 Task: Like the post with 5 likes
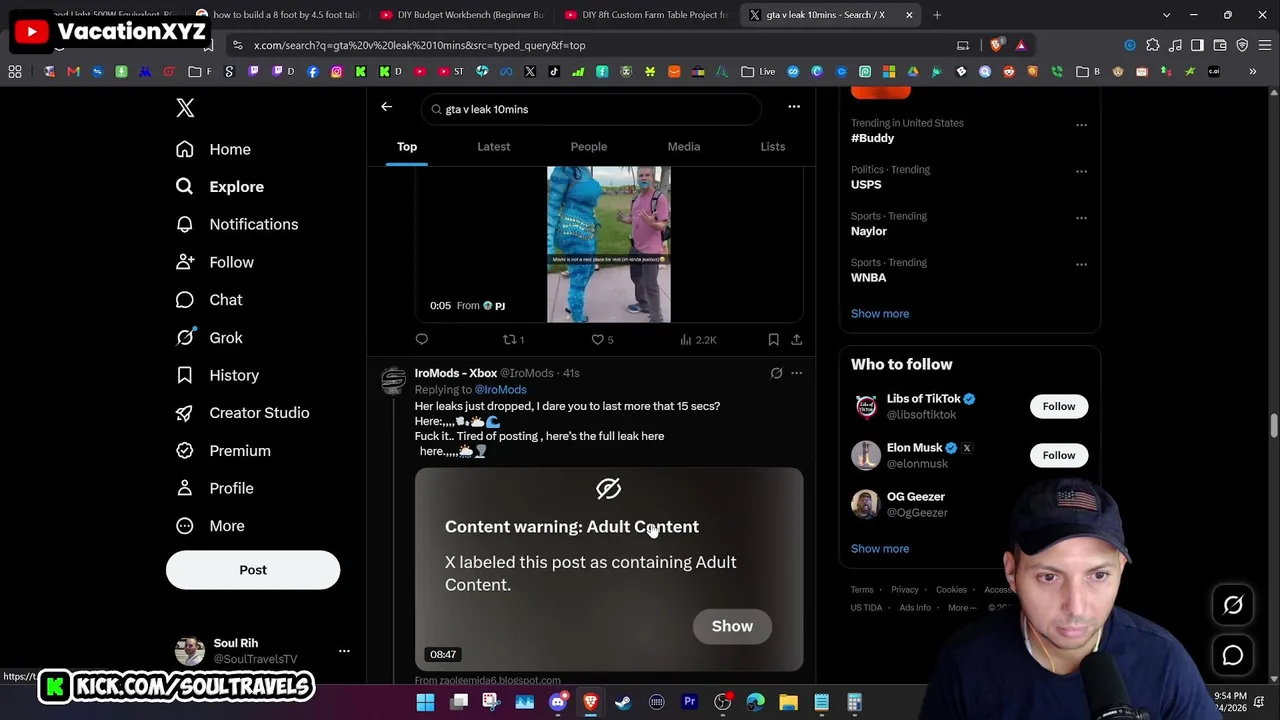pos(602,340)
